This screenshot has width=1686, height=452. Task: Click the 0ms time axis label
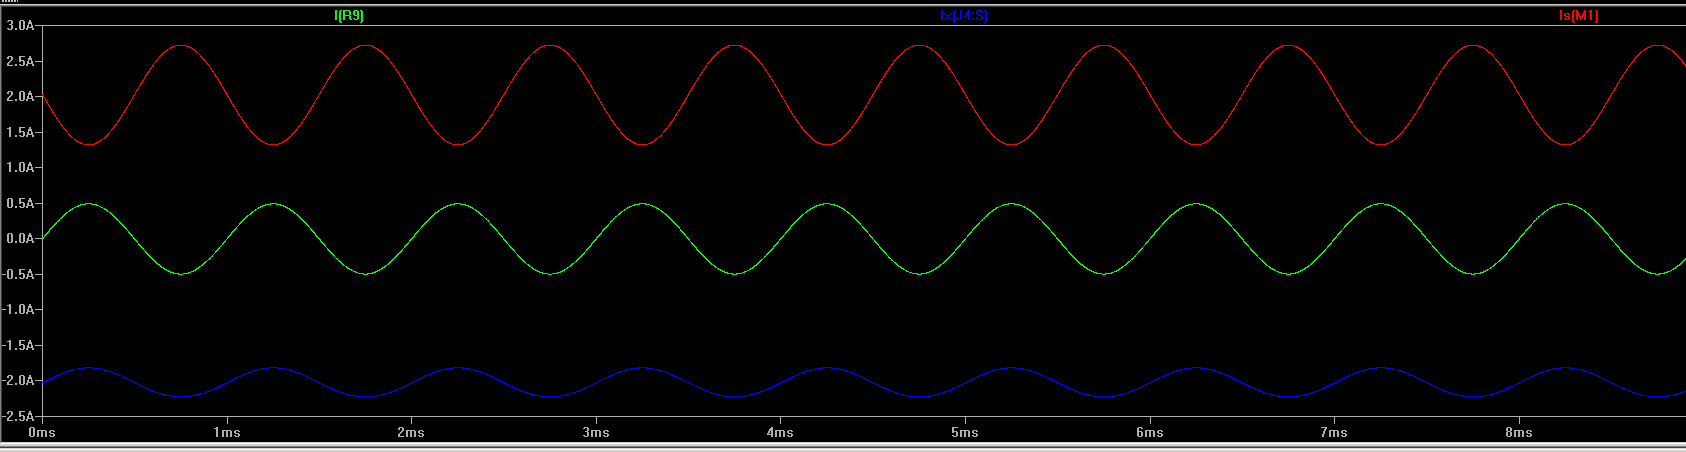(42, 432)
